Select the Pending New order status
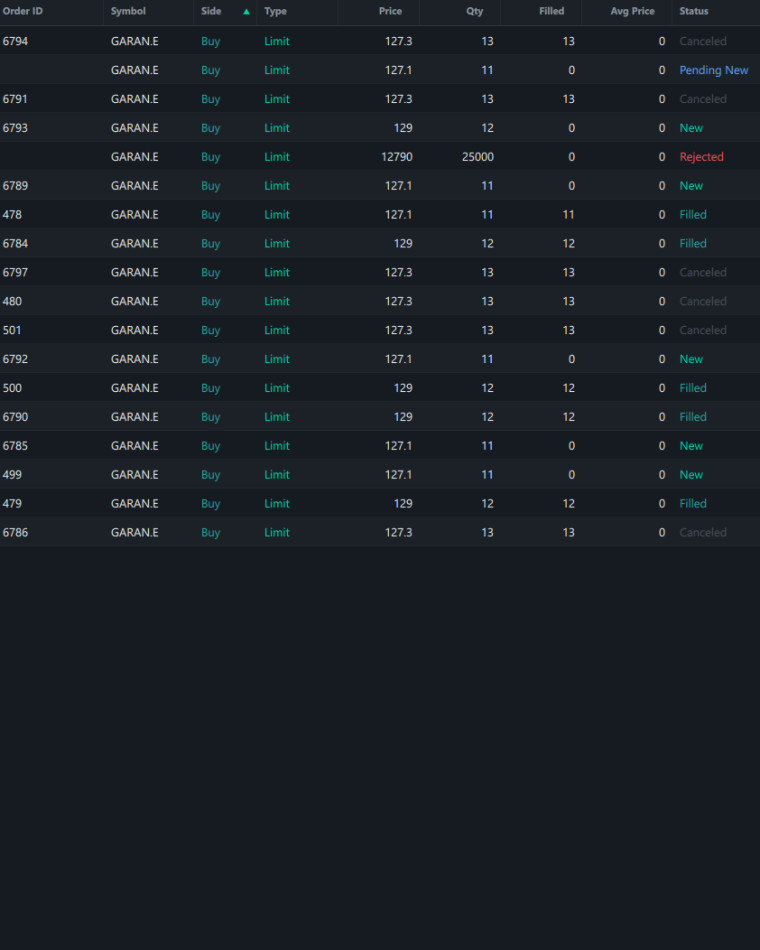This screenshot has height=950, width=760. [713, 70]
